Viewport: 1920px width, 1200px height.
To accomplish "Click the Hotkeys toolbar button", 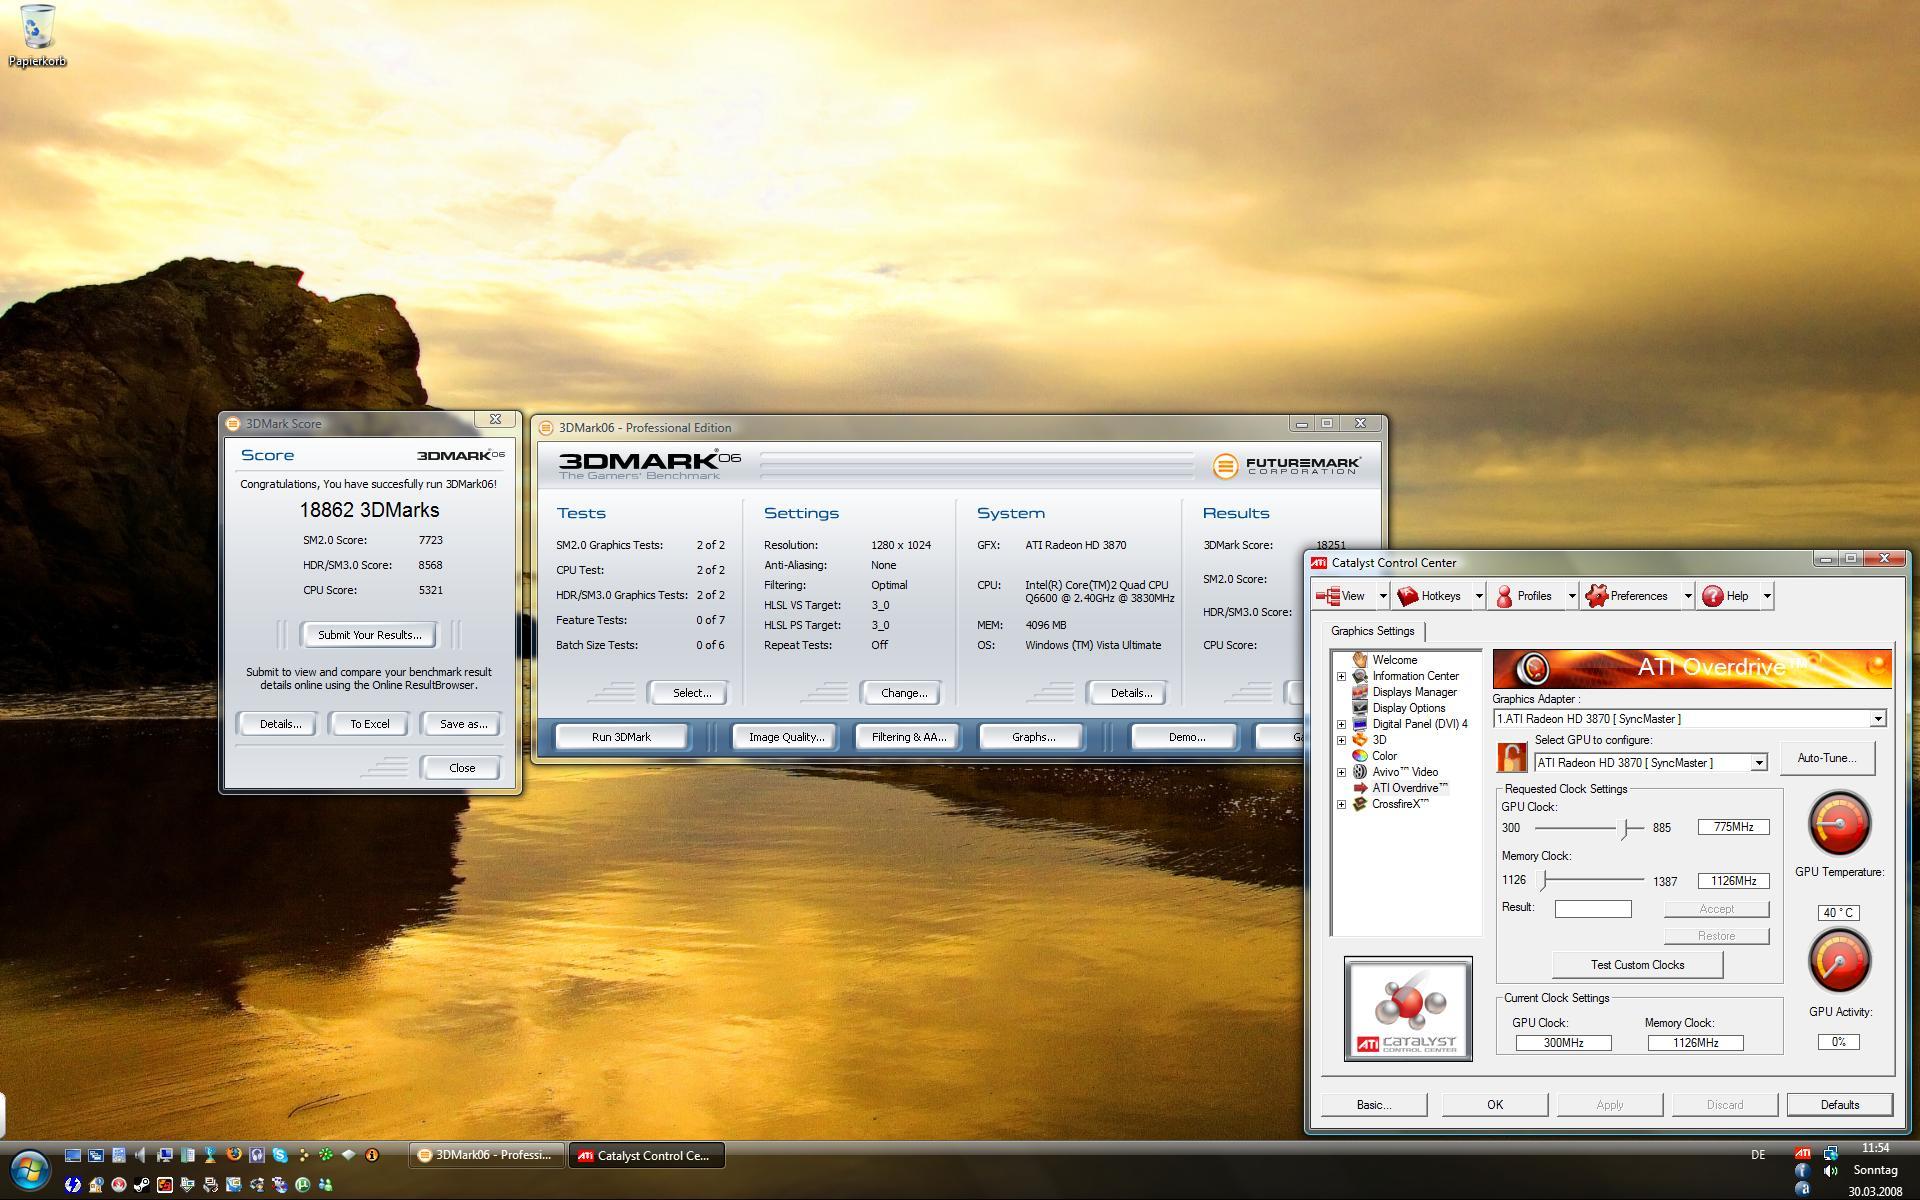I will point(1431,596).
